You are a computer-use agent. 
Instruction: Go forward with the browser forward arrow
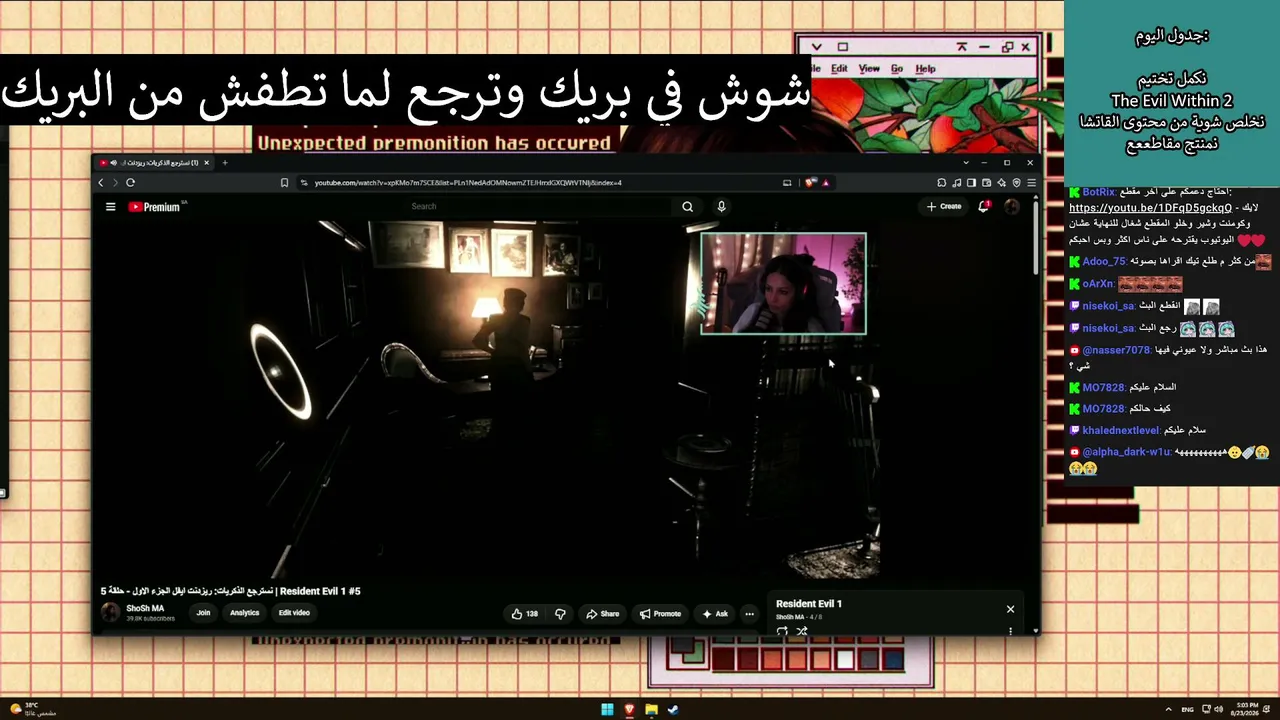tap(115, 183)
